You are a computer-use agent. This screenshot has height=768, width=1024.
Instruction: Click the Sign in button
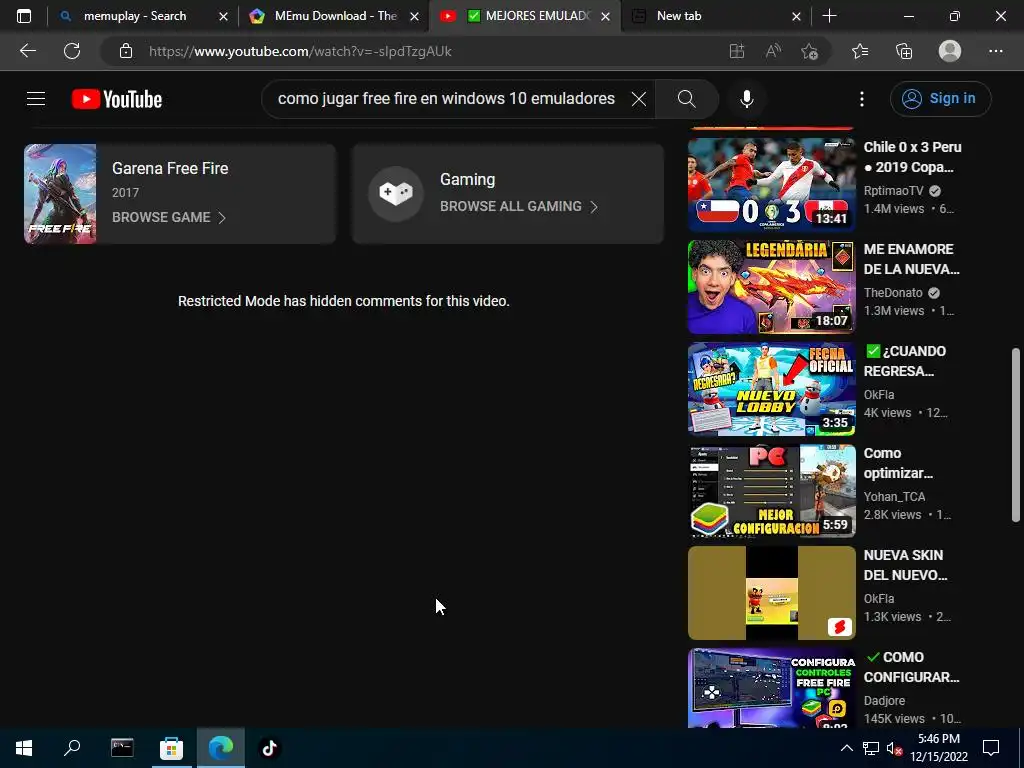tap(940, 99)
